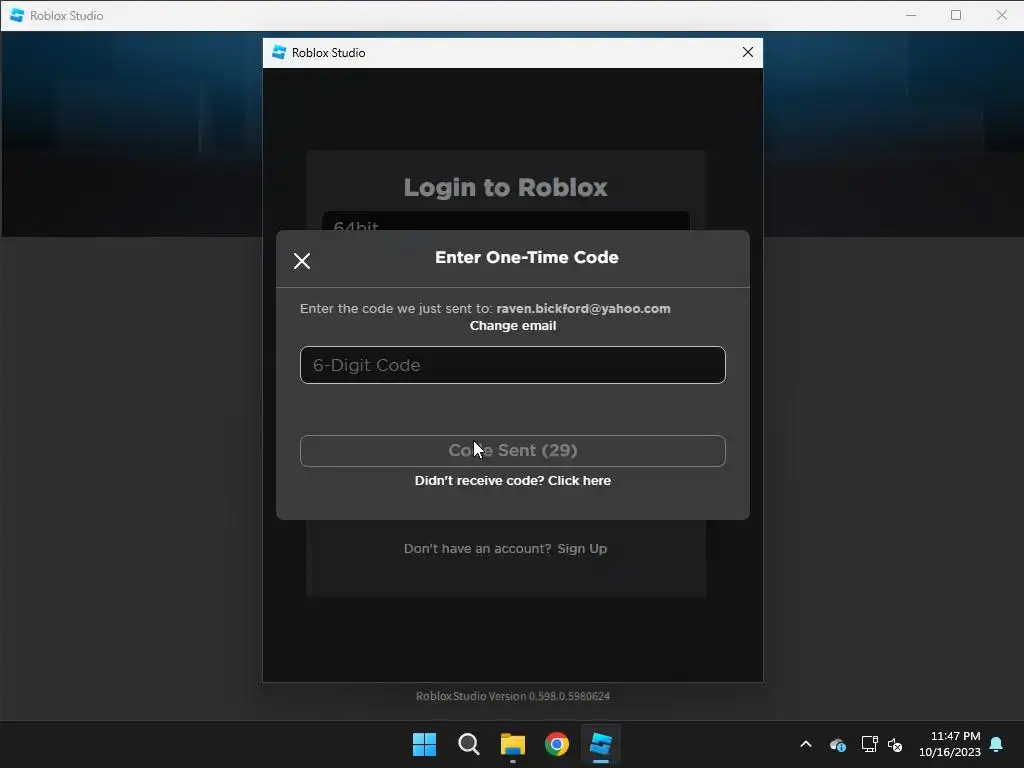Open Windows Search from the taskbar

pyautogui.click(x=468, y=744)
